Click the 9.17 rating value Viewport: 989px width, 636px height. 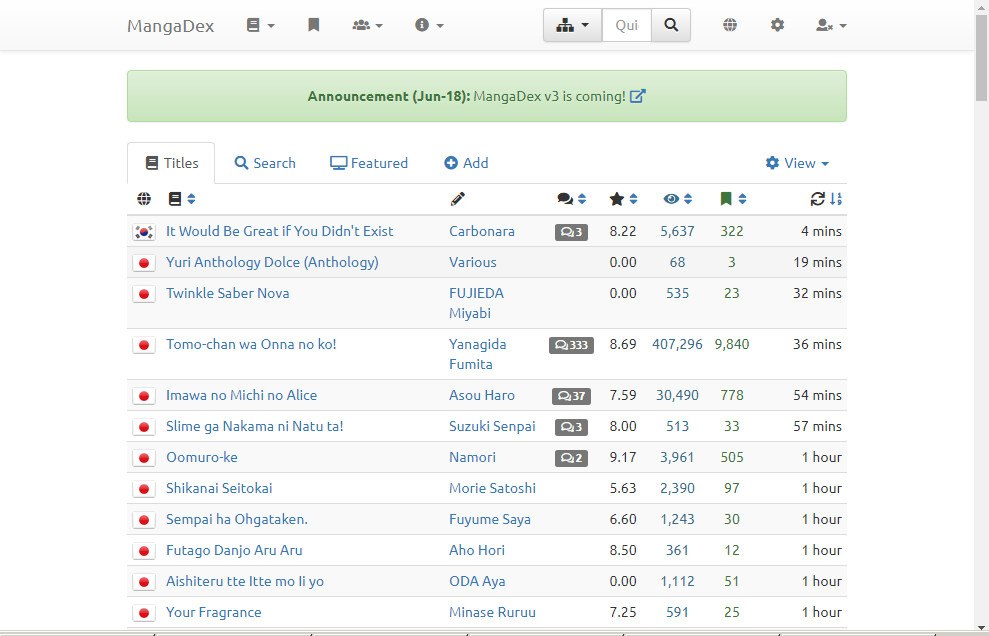623,457
